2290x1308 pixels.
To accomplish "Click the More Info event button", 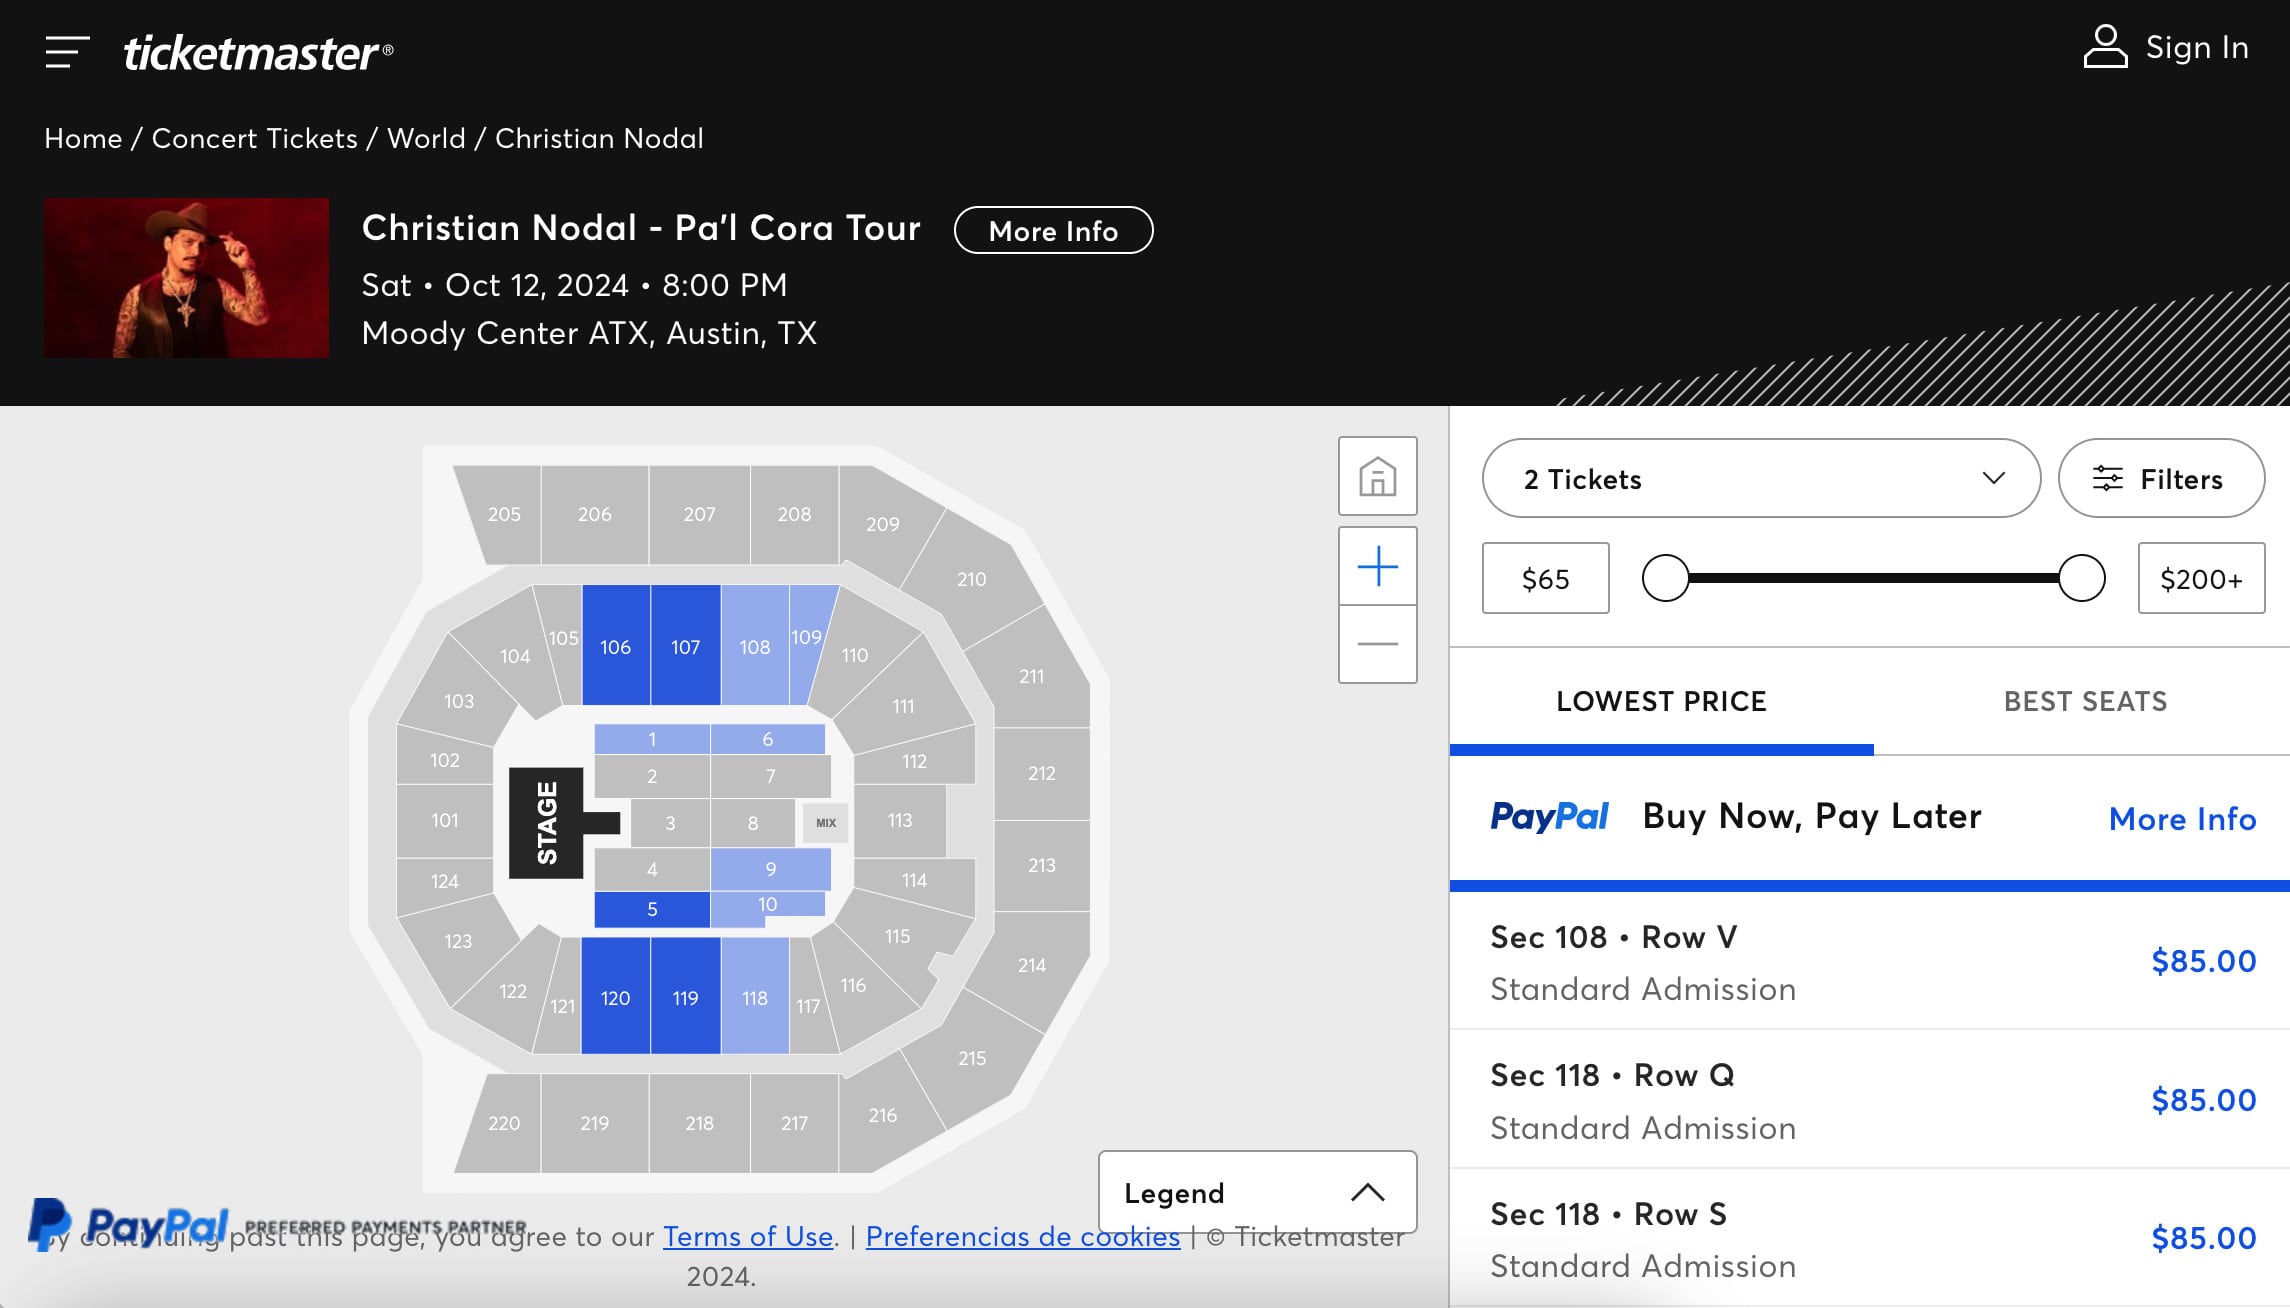I will (1053, 231).
